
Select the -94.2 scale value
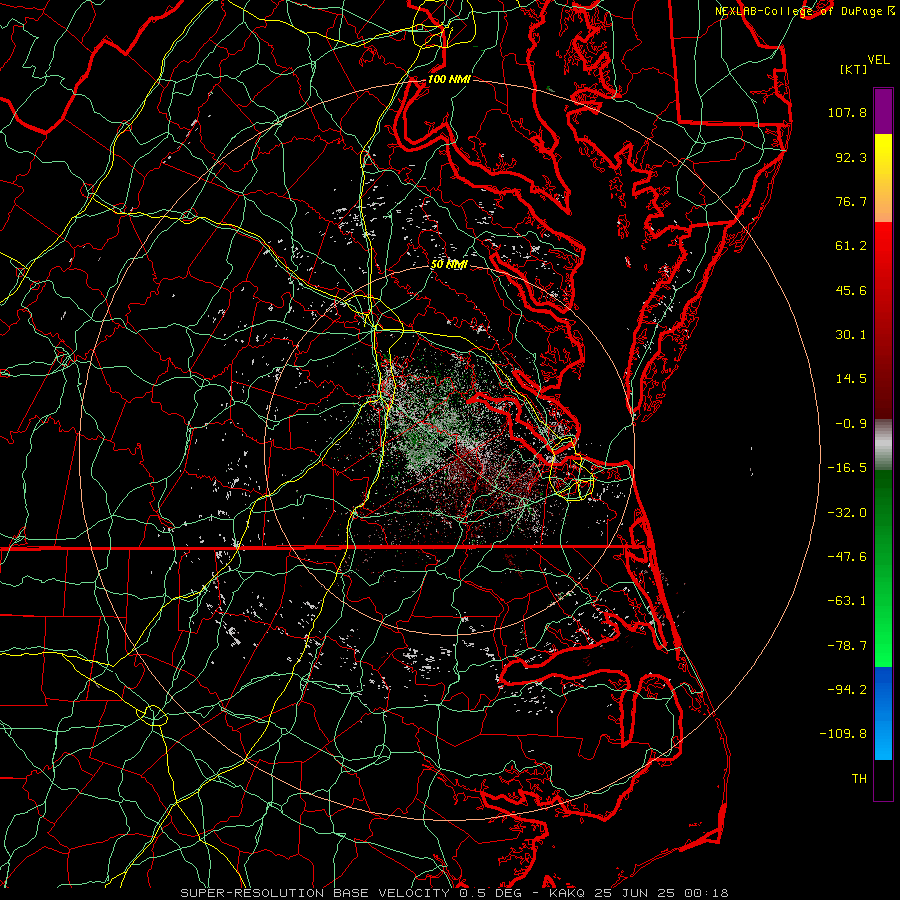pyautogui.click(x=847, y=690)
